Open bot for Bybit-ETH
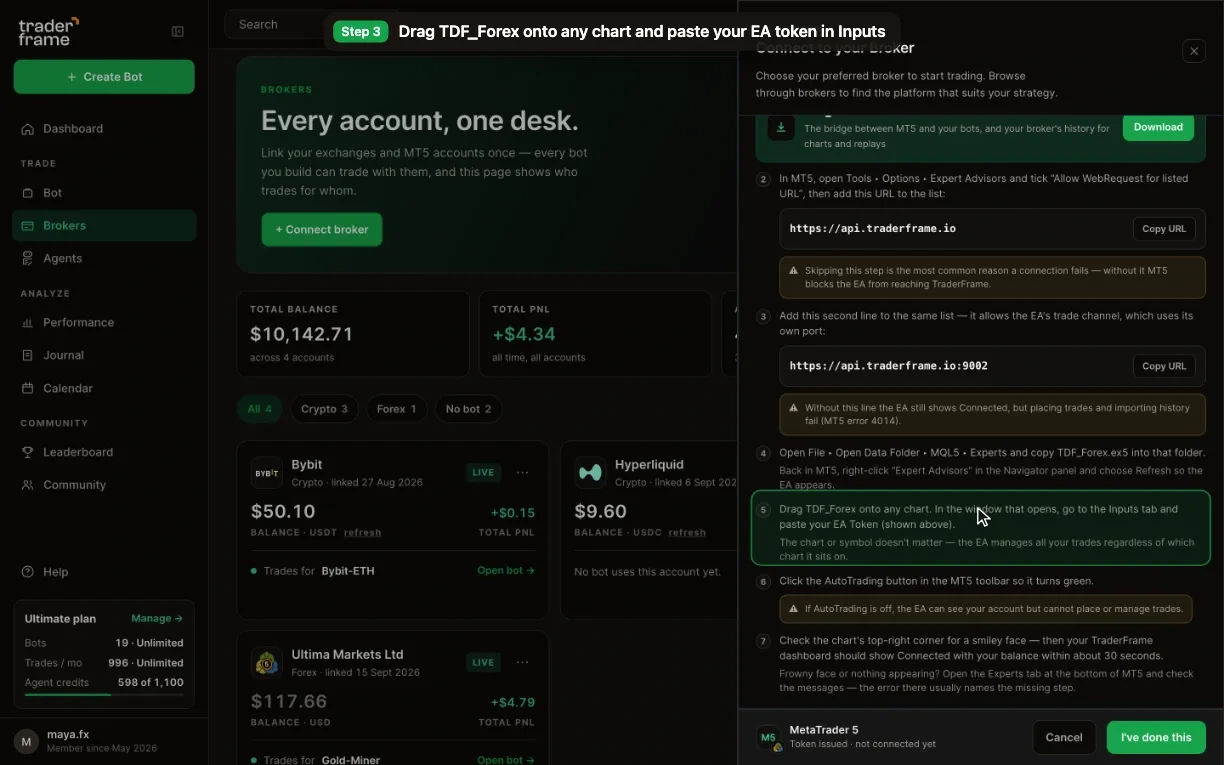This screenshot has width=1224, height=765. pos(506,571)
